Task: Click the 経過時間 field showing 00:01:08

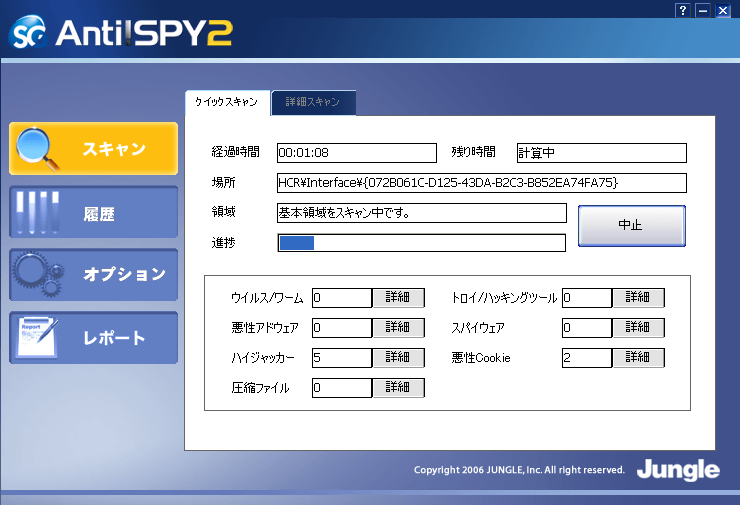Action: (x=357, y=153)
